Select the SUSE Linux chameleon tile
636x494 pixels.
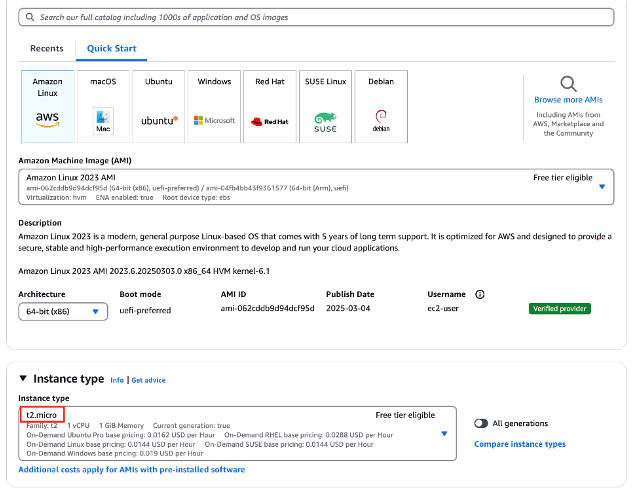(x=325, y=106)
